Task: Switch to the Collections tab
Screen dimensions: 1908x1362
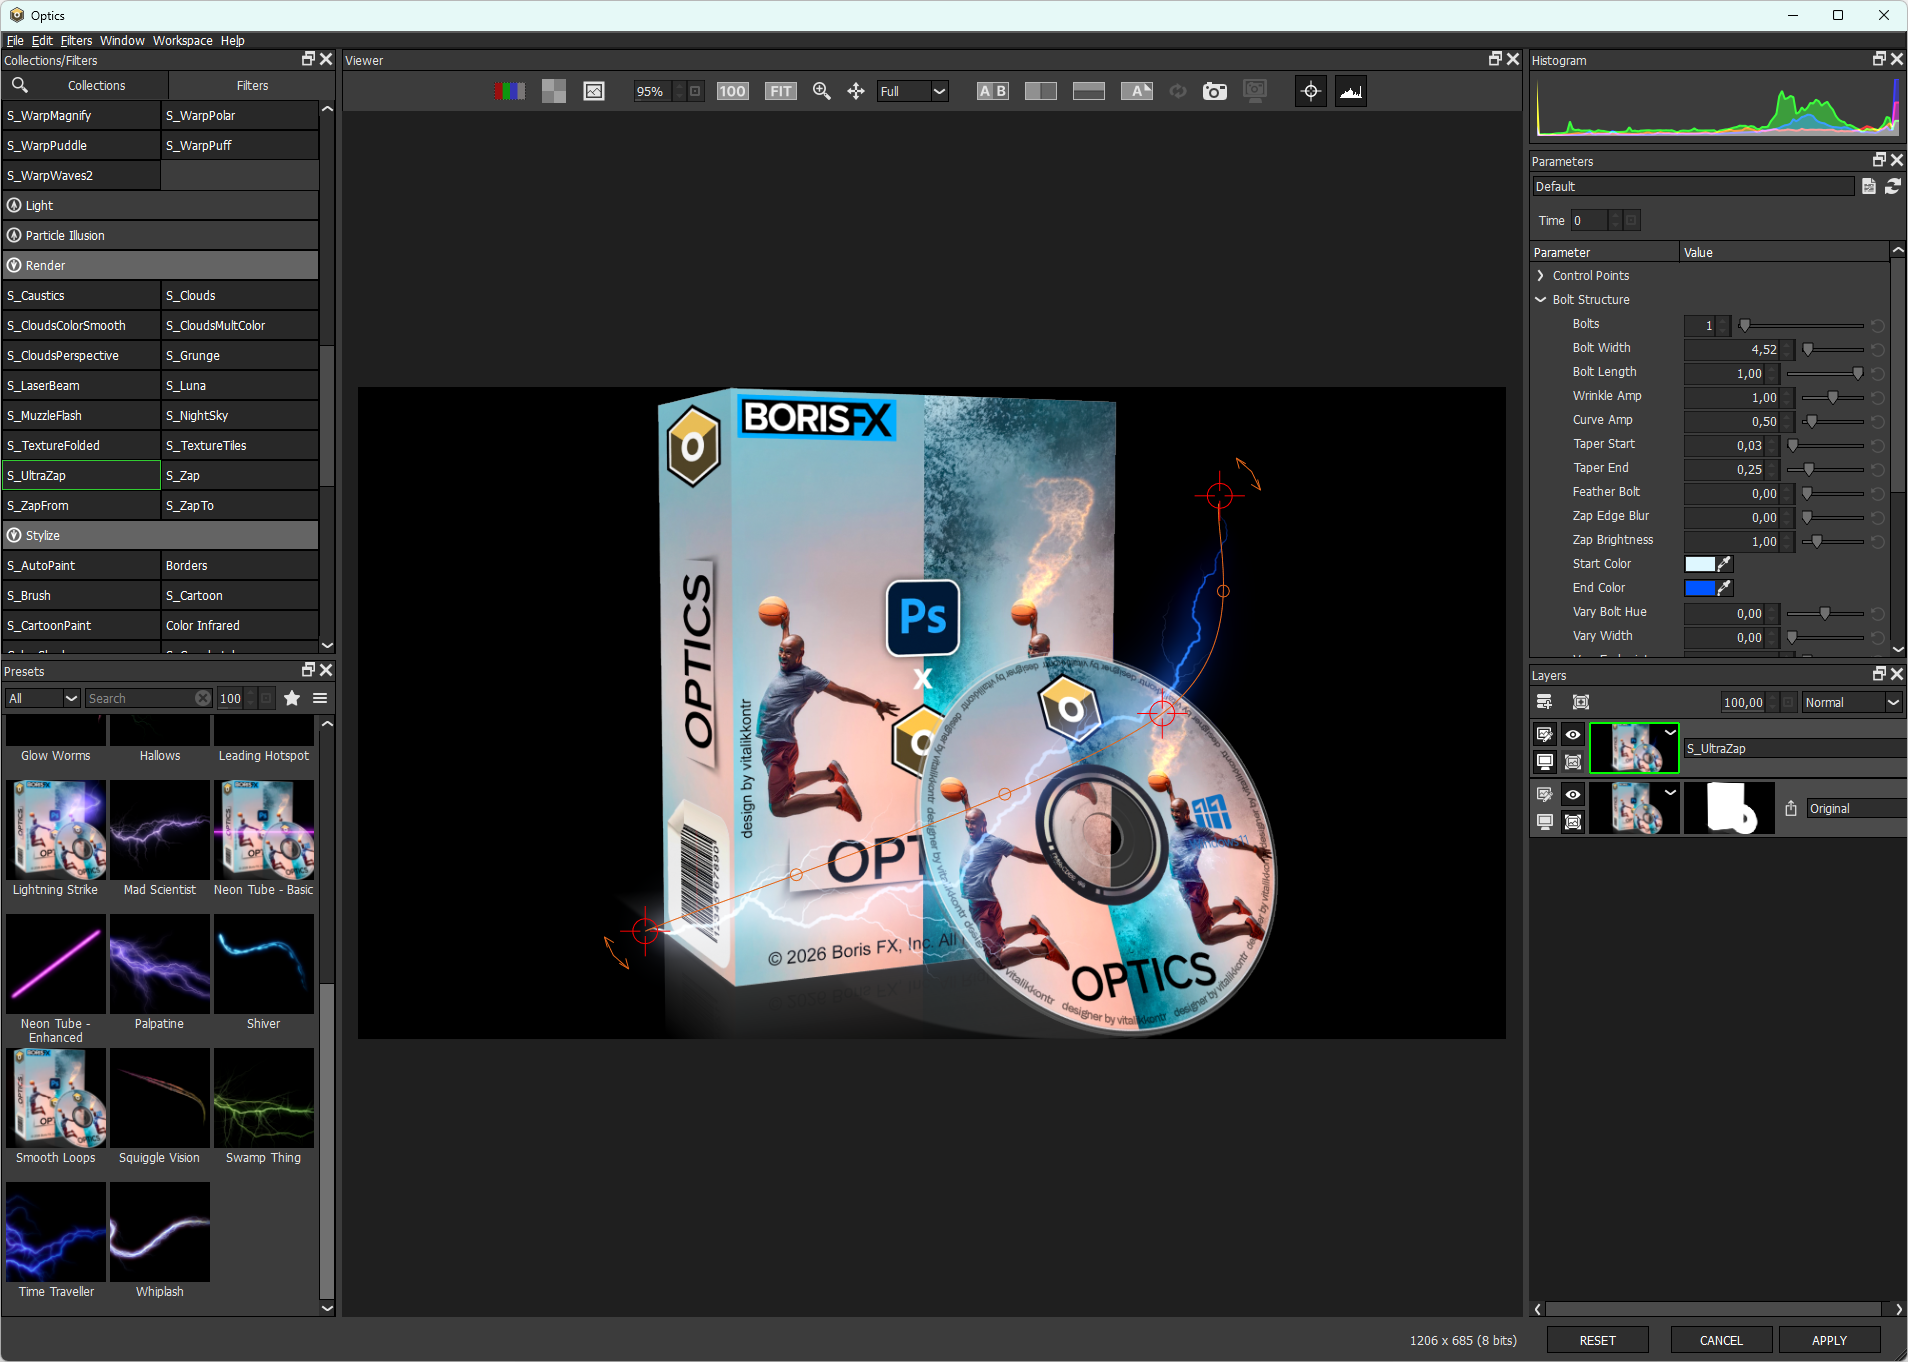Action: click(97, 86)
